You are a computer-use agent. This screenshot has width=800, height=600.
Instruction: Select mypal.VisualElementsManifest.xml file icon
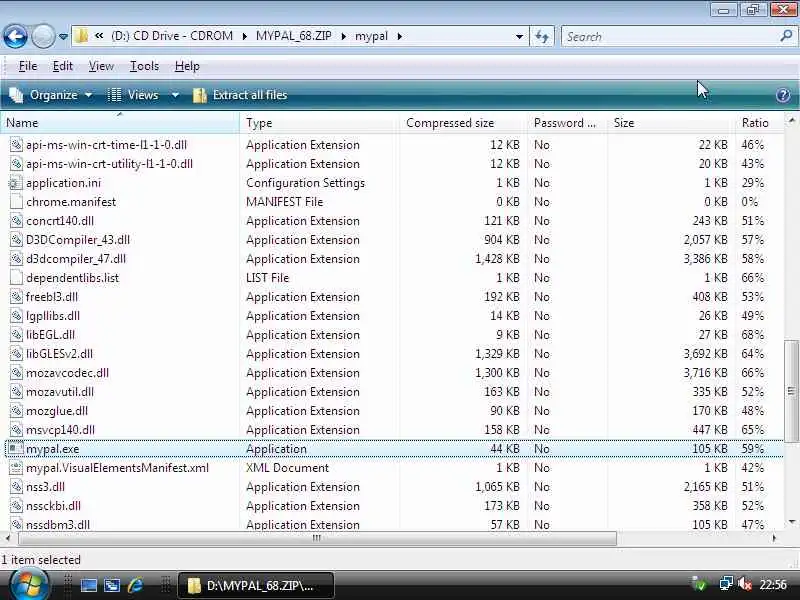pos(16,468)
